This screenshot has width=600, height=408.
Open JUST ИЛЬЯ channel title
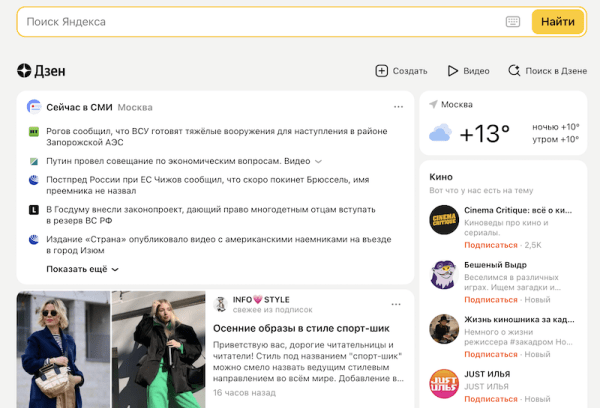tap(487, 374)
